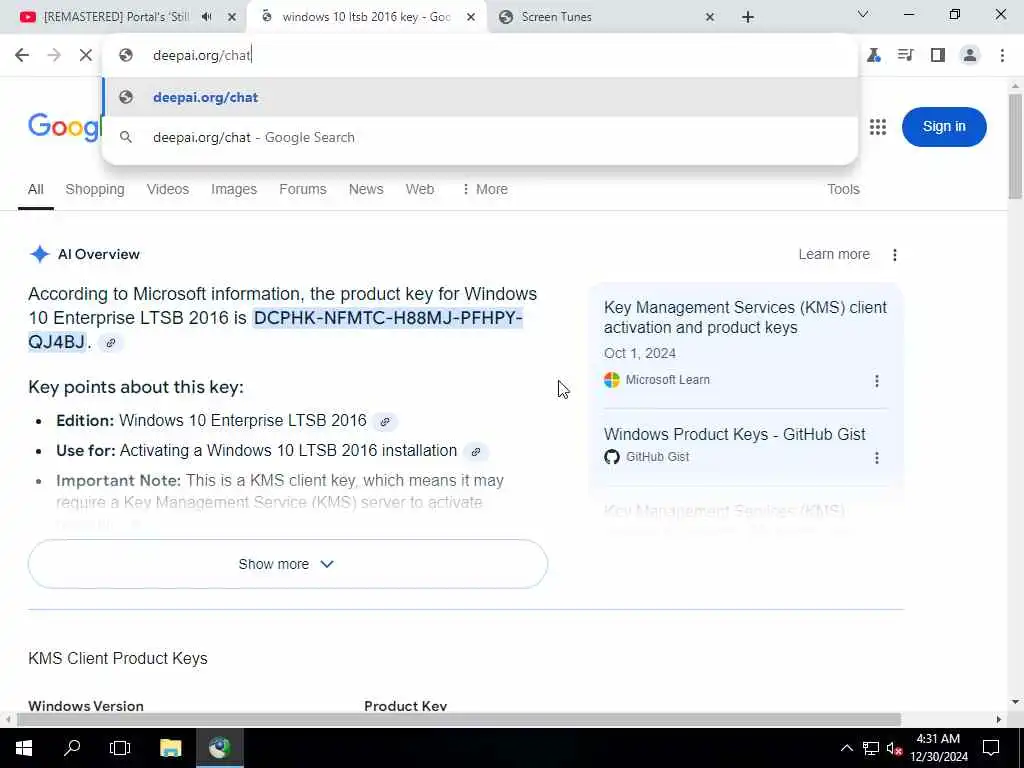Toggle the browser side panel icon

point(938,55)
